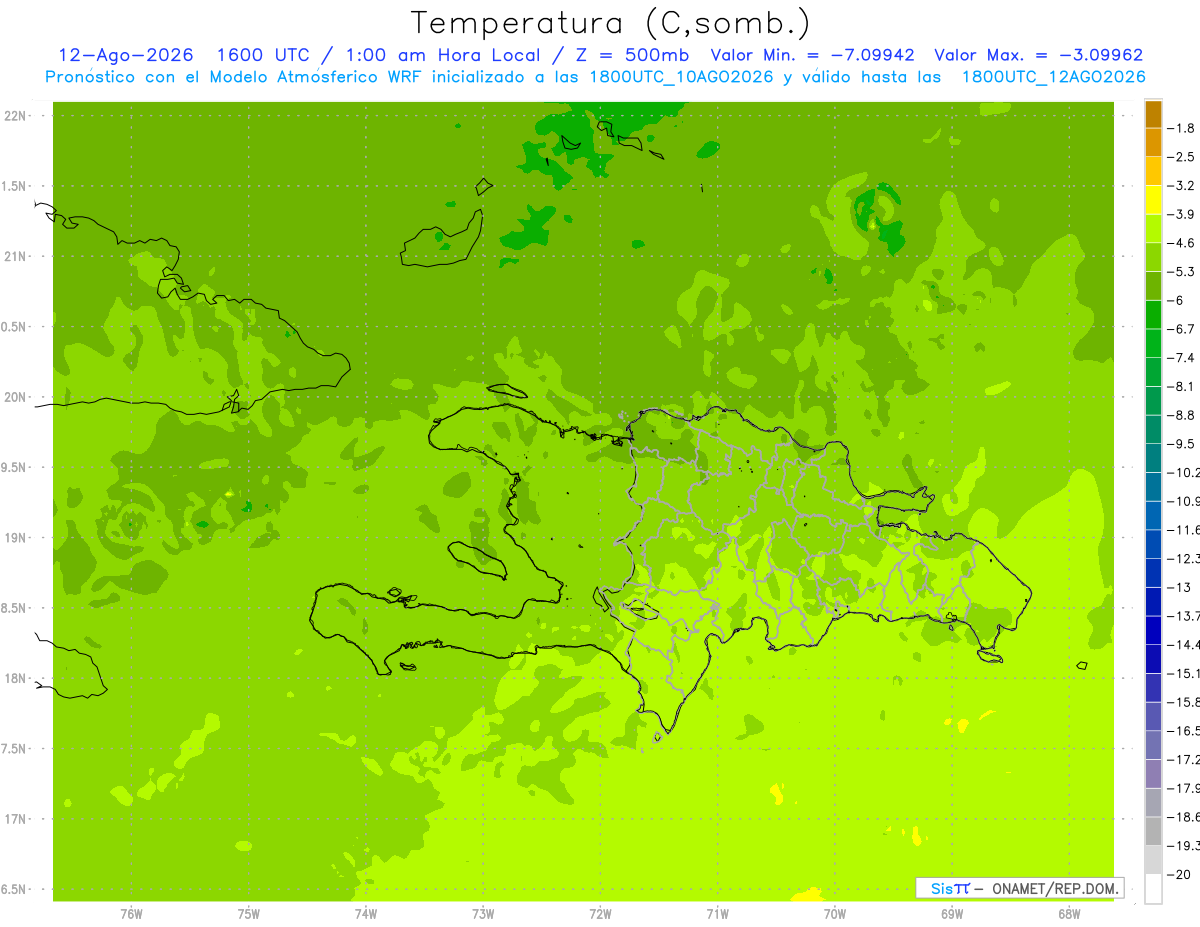Click the yellow swatch between -3.2 and -3.9
Screen dimensions: 1200x927
tap(1153, 200)
